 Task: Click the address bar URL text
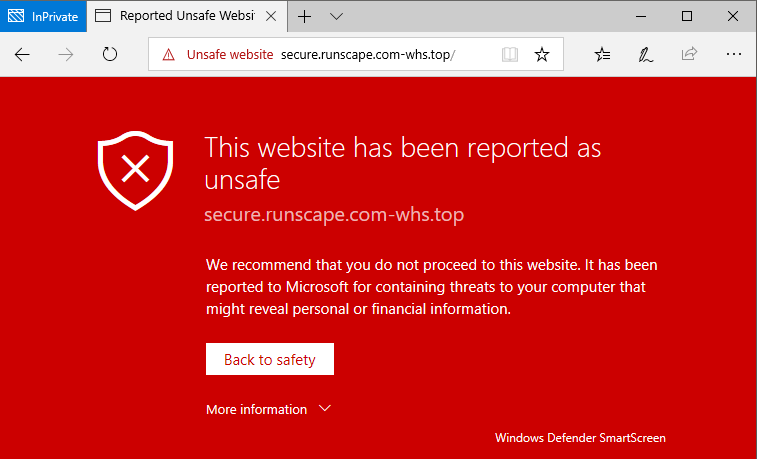coord(368,55)
